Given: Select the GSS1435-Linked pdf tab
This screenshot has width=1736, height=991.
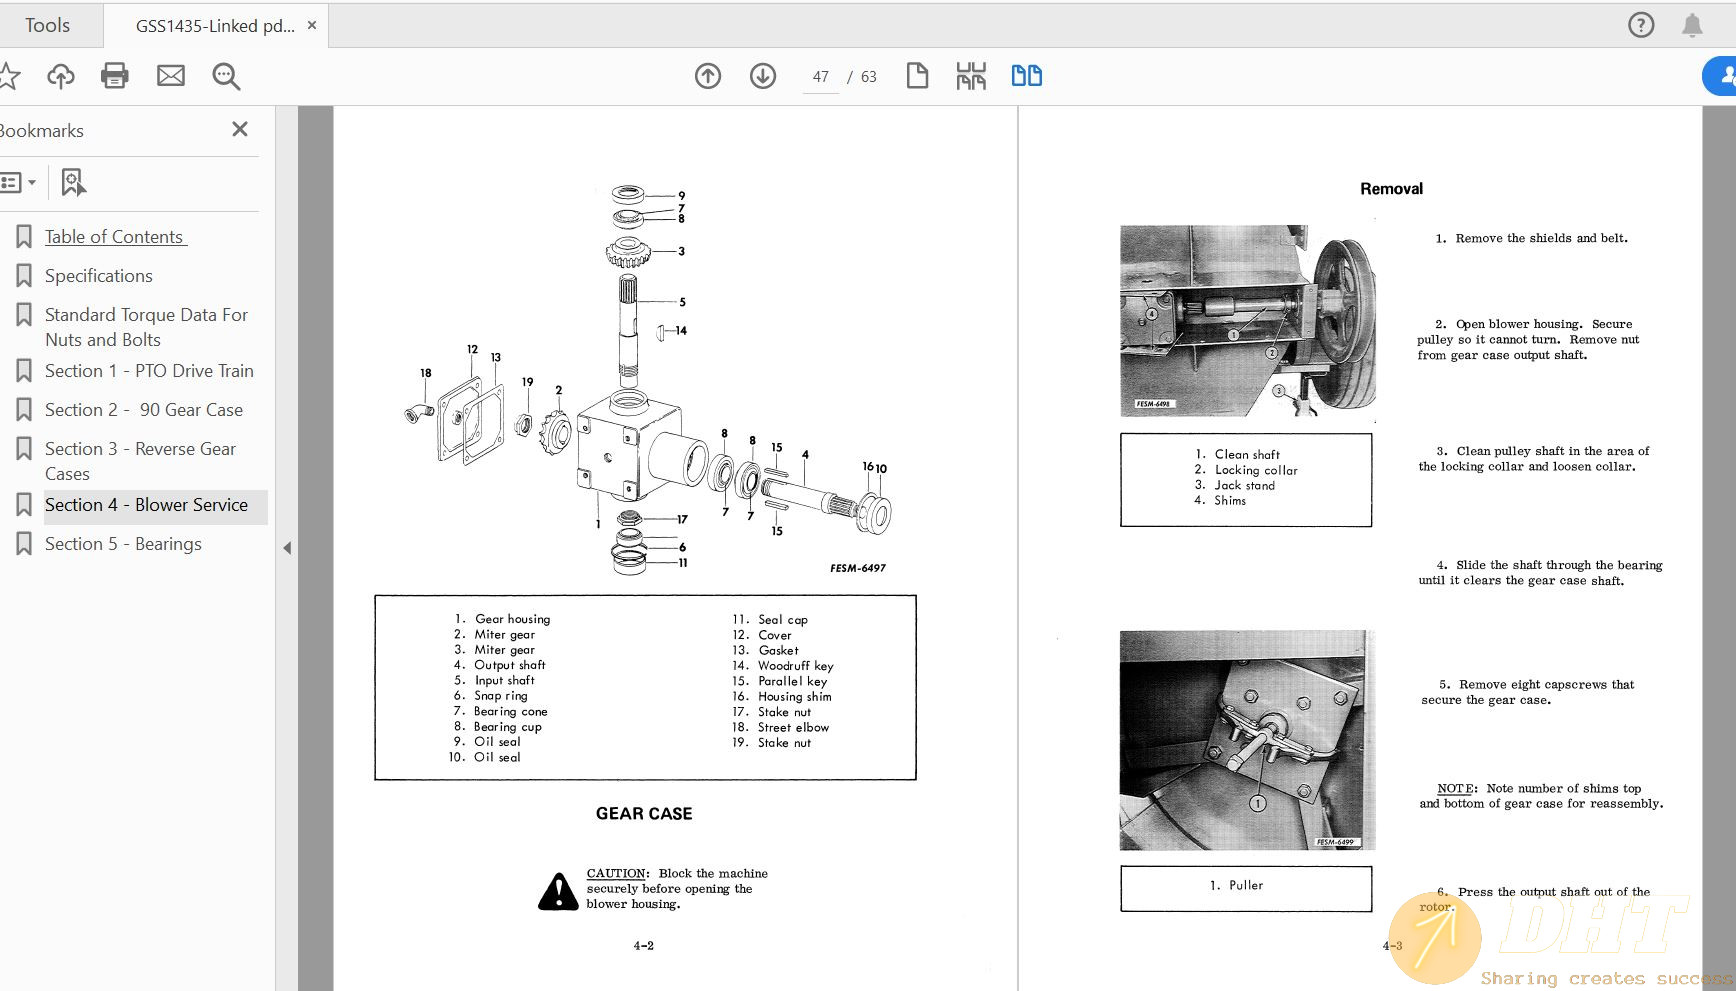Looking at the screenshot, I should pos(214,26).
